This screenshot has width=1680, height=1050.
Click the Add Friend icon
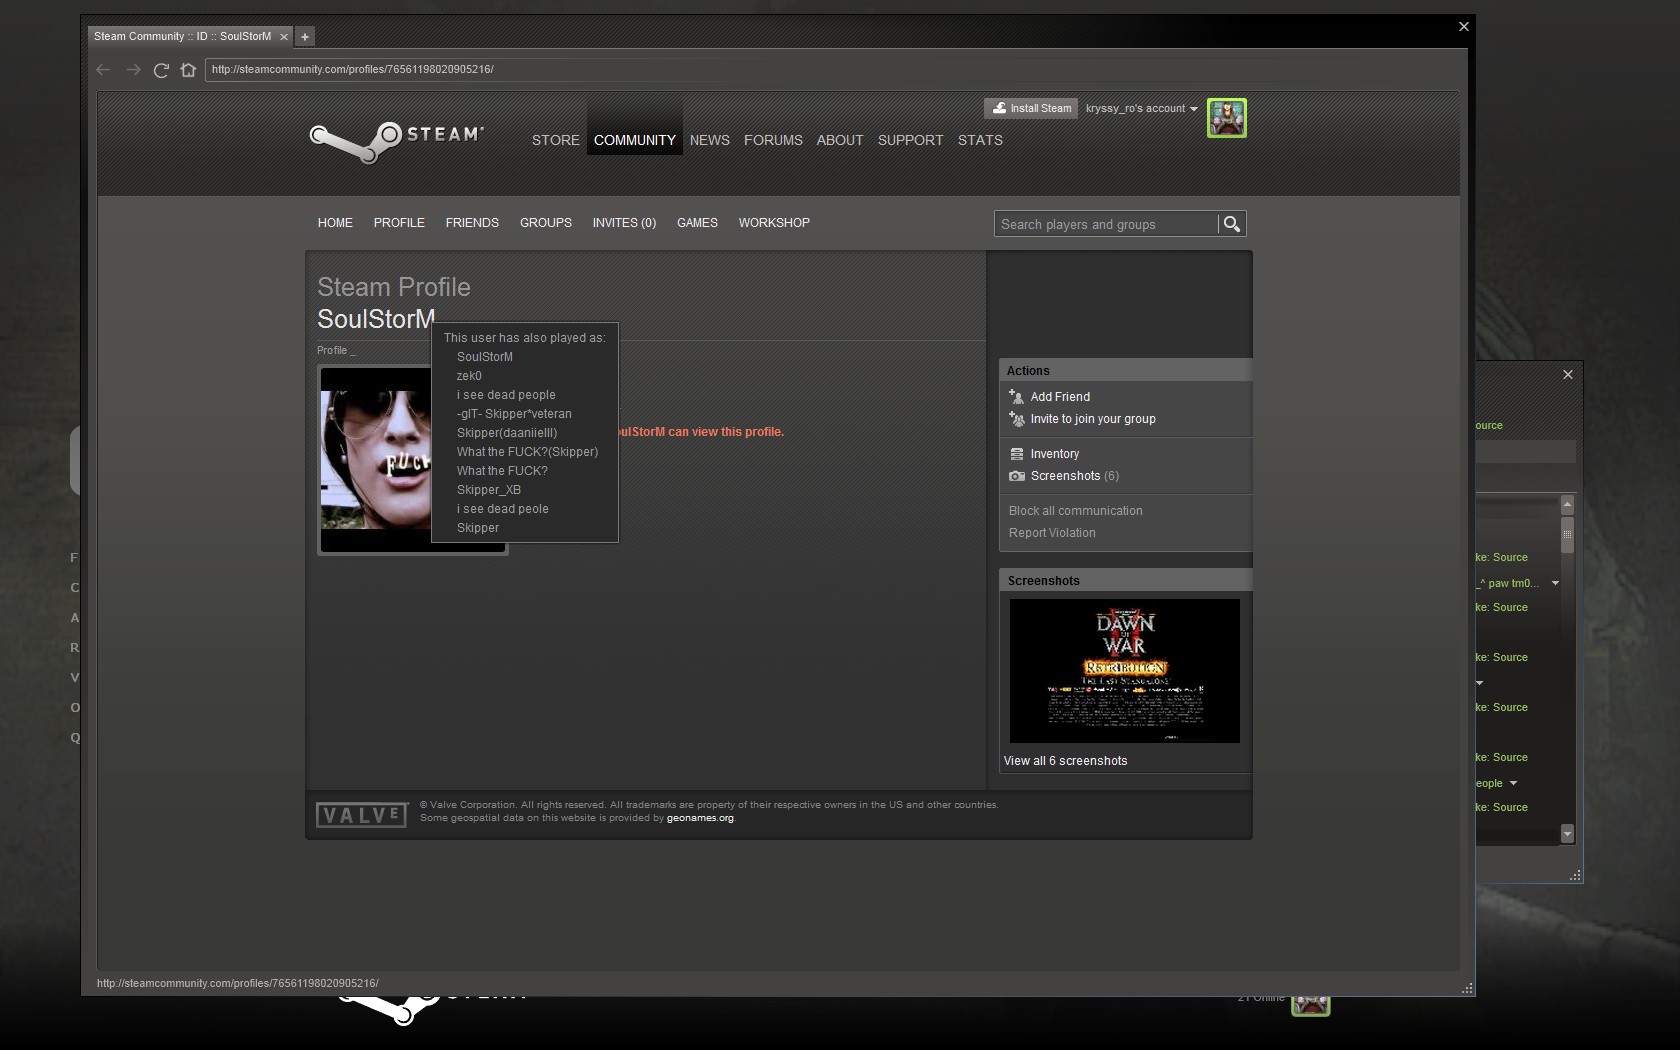1016,397
